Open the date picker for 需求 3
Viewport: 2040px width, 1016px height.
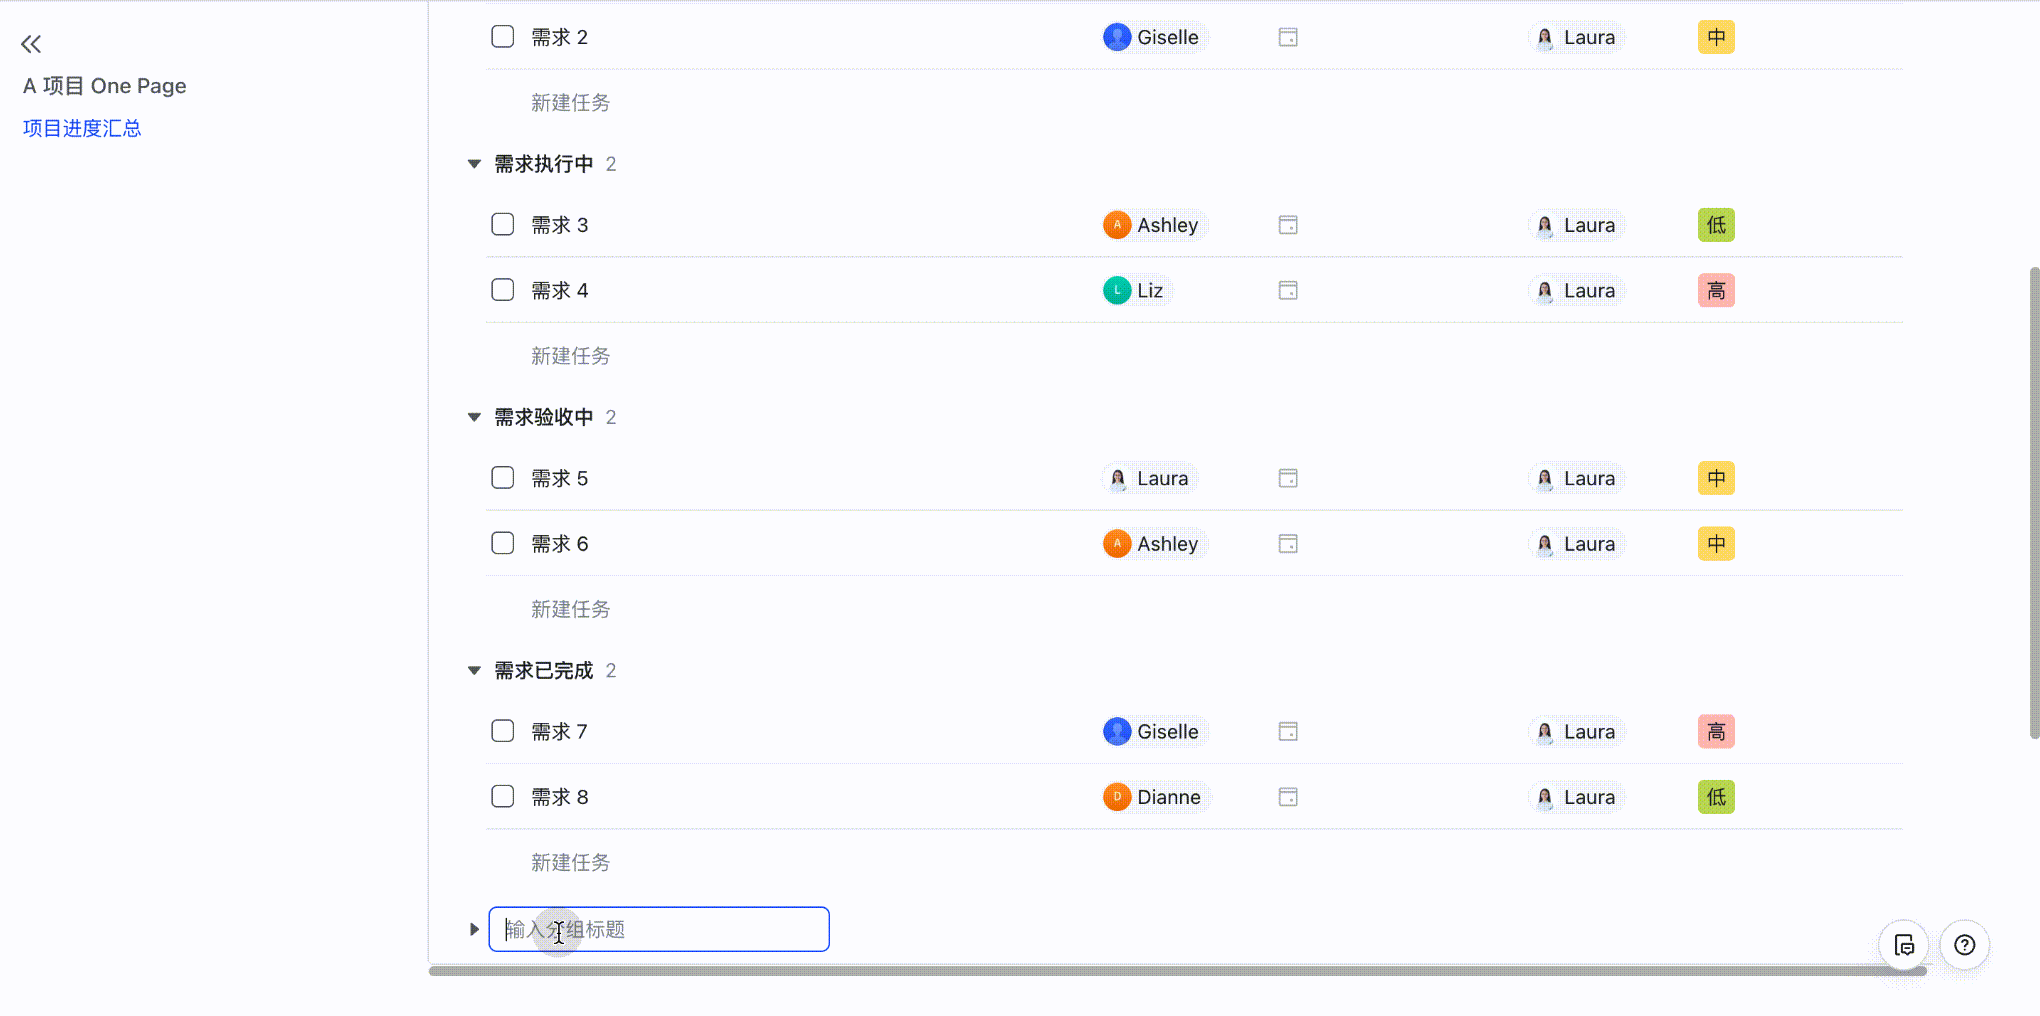pos(1288,225)
